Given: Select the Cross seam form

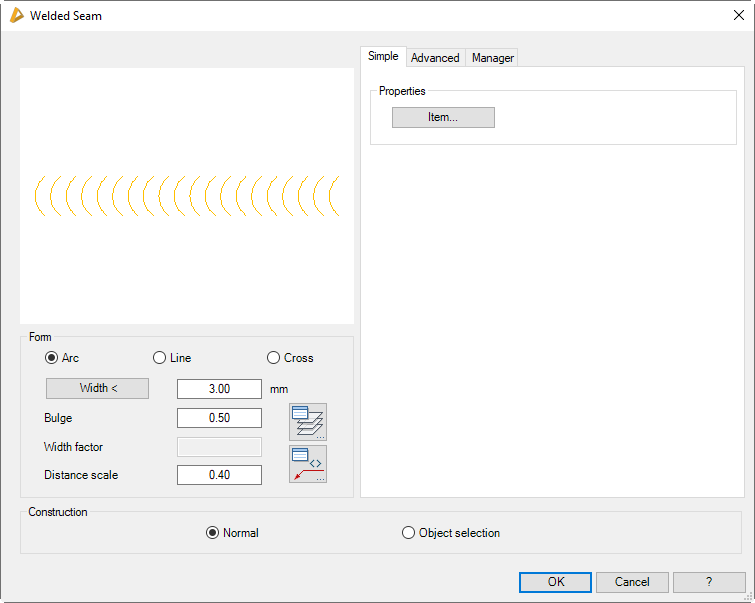Looking at the screenshot, I should (274, 358).
